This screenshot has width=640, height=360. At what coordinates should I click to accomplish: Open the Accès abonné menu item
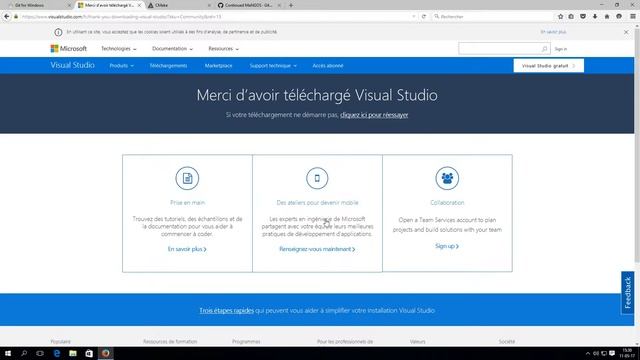point(328,66)
